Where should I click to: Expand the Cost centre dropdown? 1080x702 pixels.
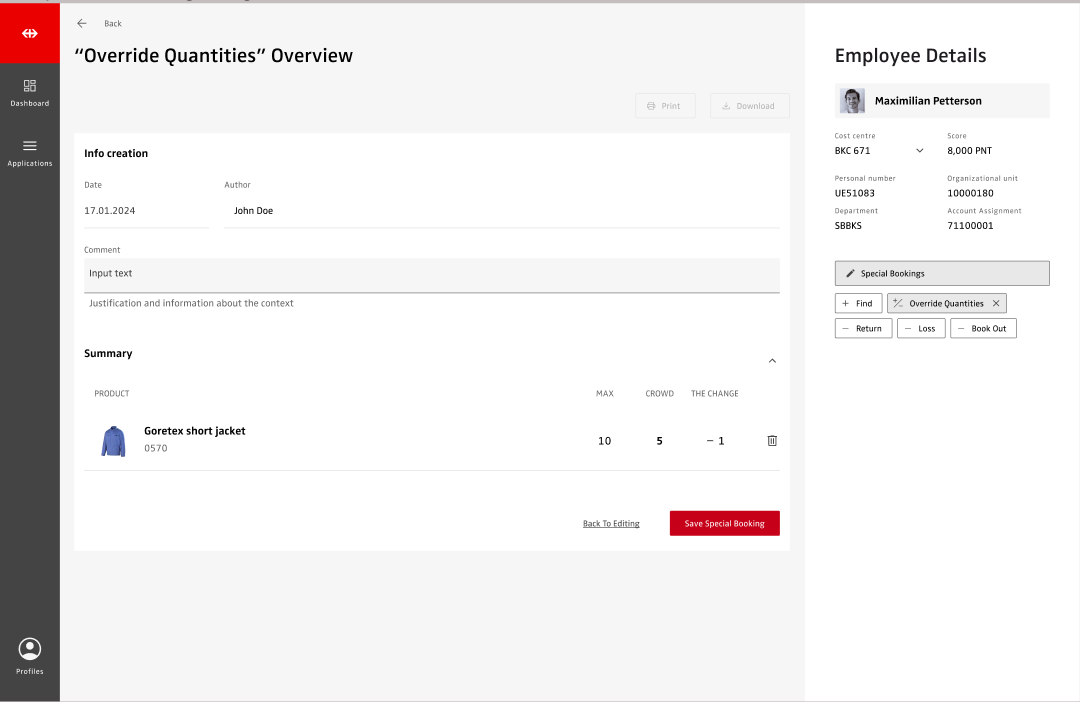tap(920, 151)
